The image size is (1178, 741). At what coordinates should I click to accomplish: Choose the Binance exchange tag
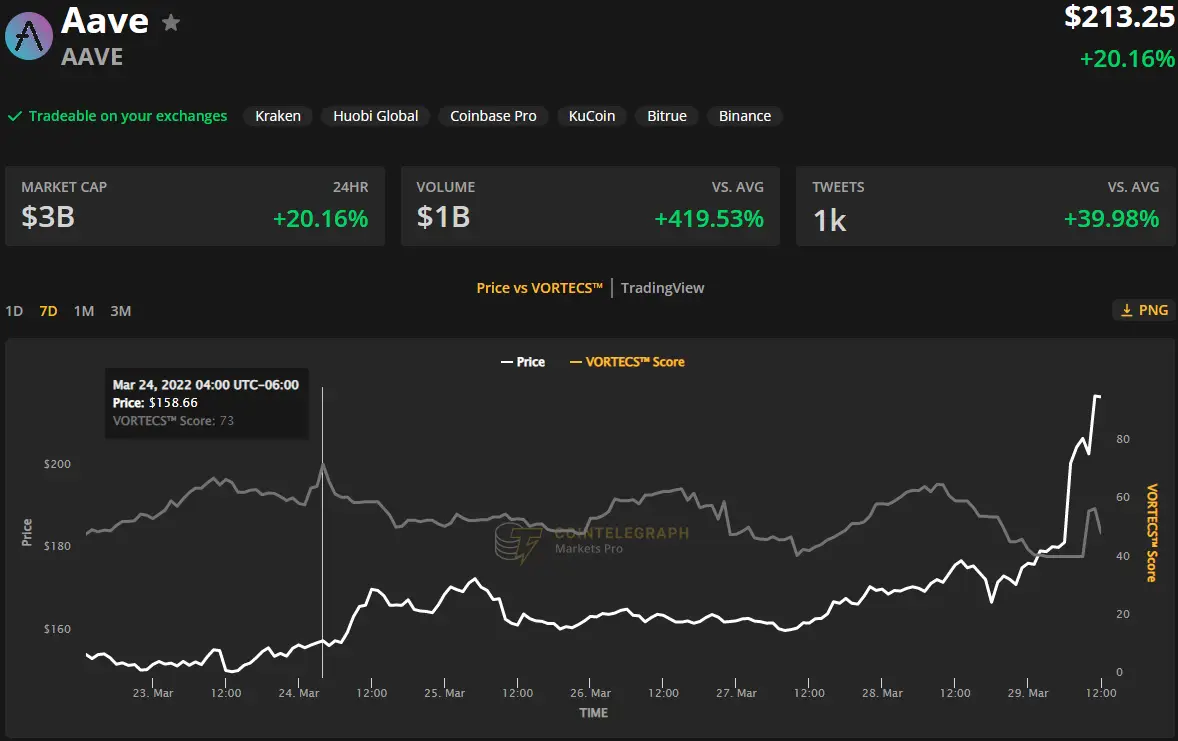[x=745, y=116]
